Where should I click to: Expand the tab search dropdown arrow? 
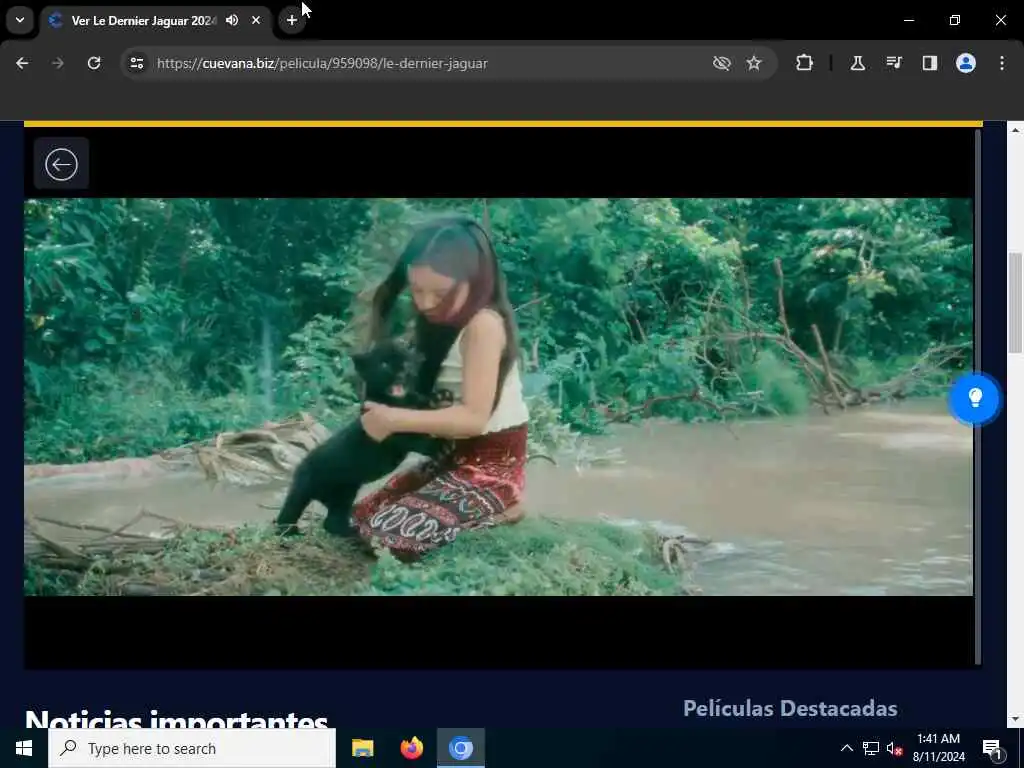(x=20, y=20)
